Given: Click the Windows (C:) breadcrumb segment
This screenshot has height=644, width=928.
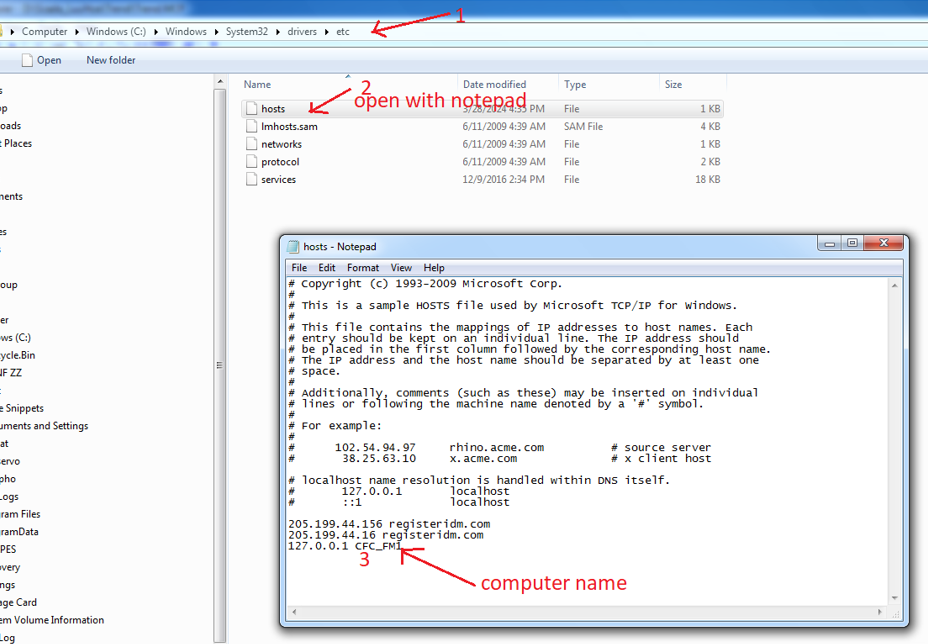Looking at the screenshot, I should [116, 32].
